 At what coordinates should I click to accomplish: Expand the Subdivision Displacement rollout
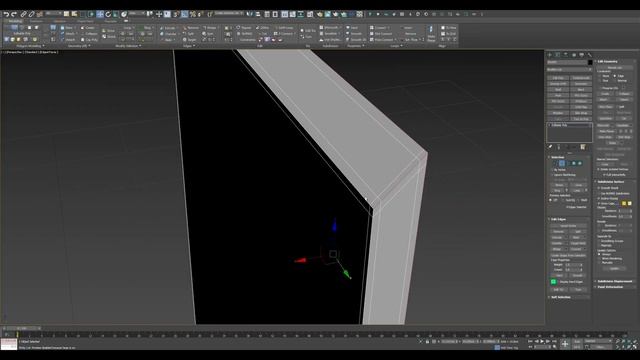614,281
